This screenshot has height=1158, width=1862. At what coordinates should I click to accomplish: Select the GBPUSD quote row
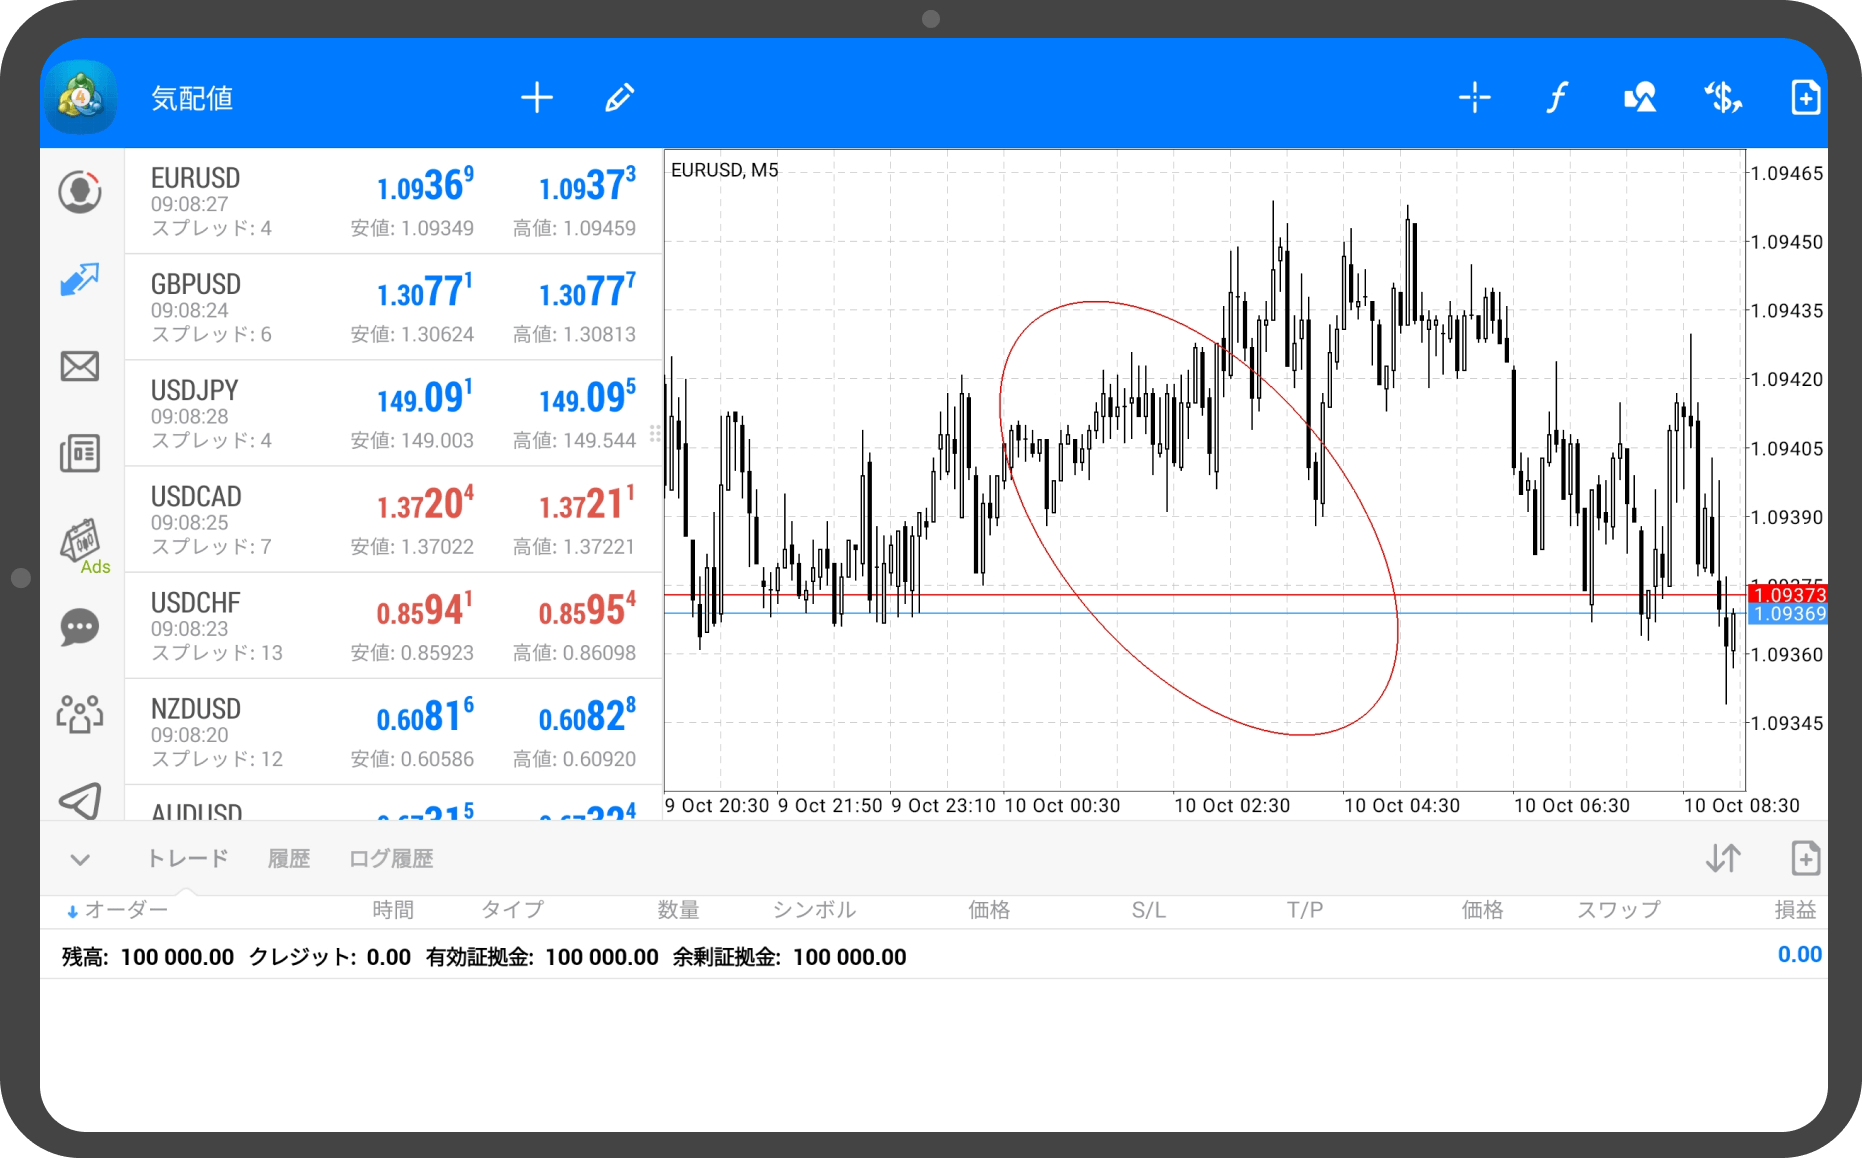[x=393, y=307]
